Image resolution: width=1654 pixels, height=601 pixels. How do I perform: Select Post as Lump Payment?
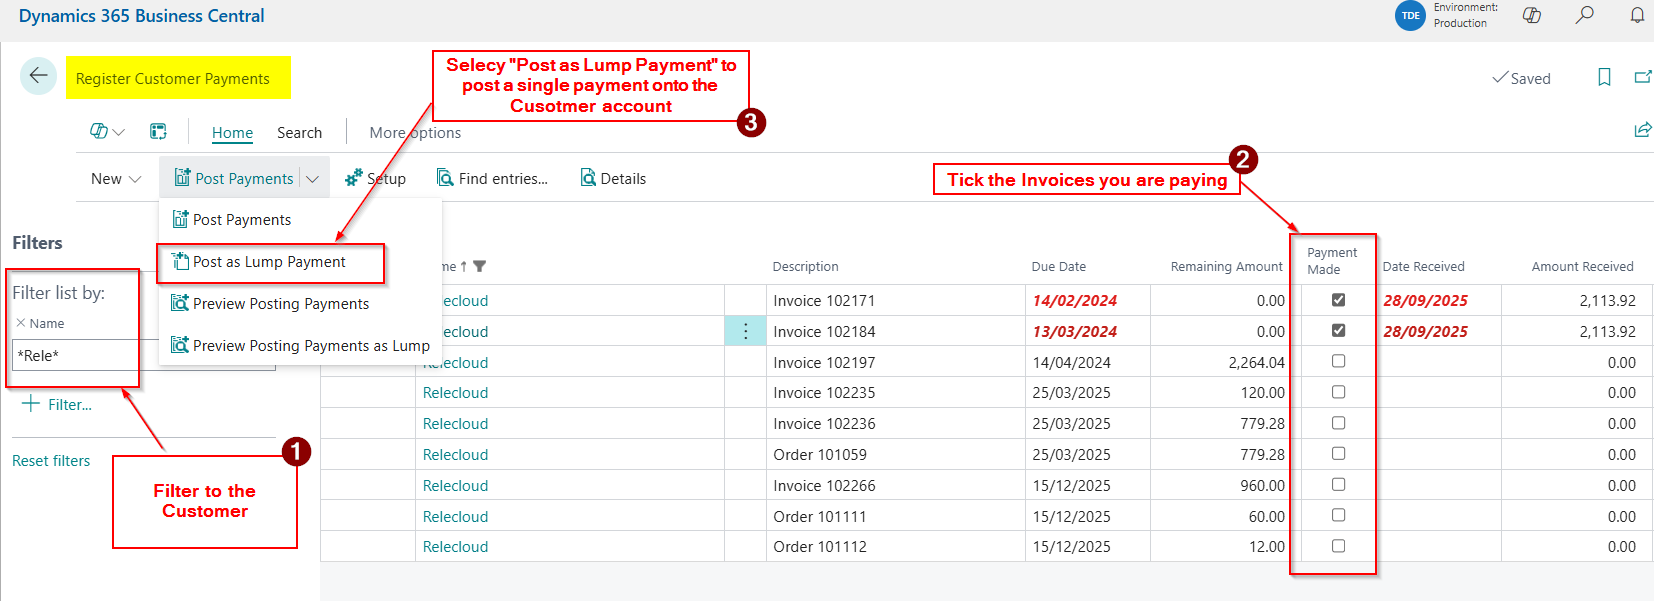pos(269,262)
